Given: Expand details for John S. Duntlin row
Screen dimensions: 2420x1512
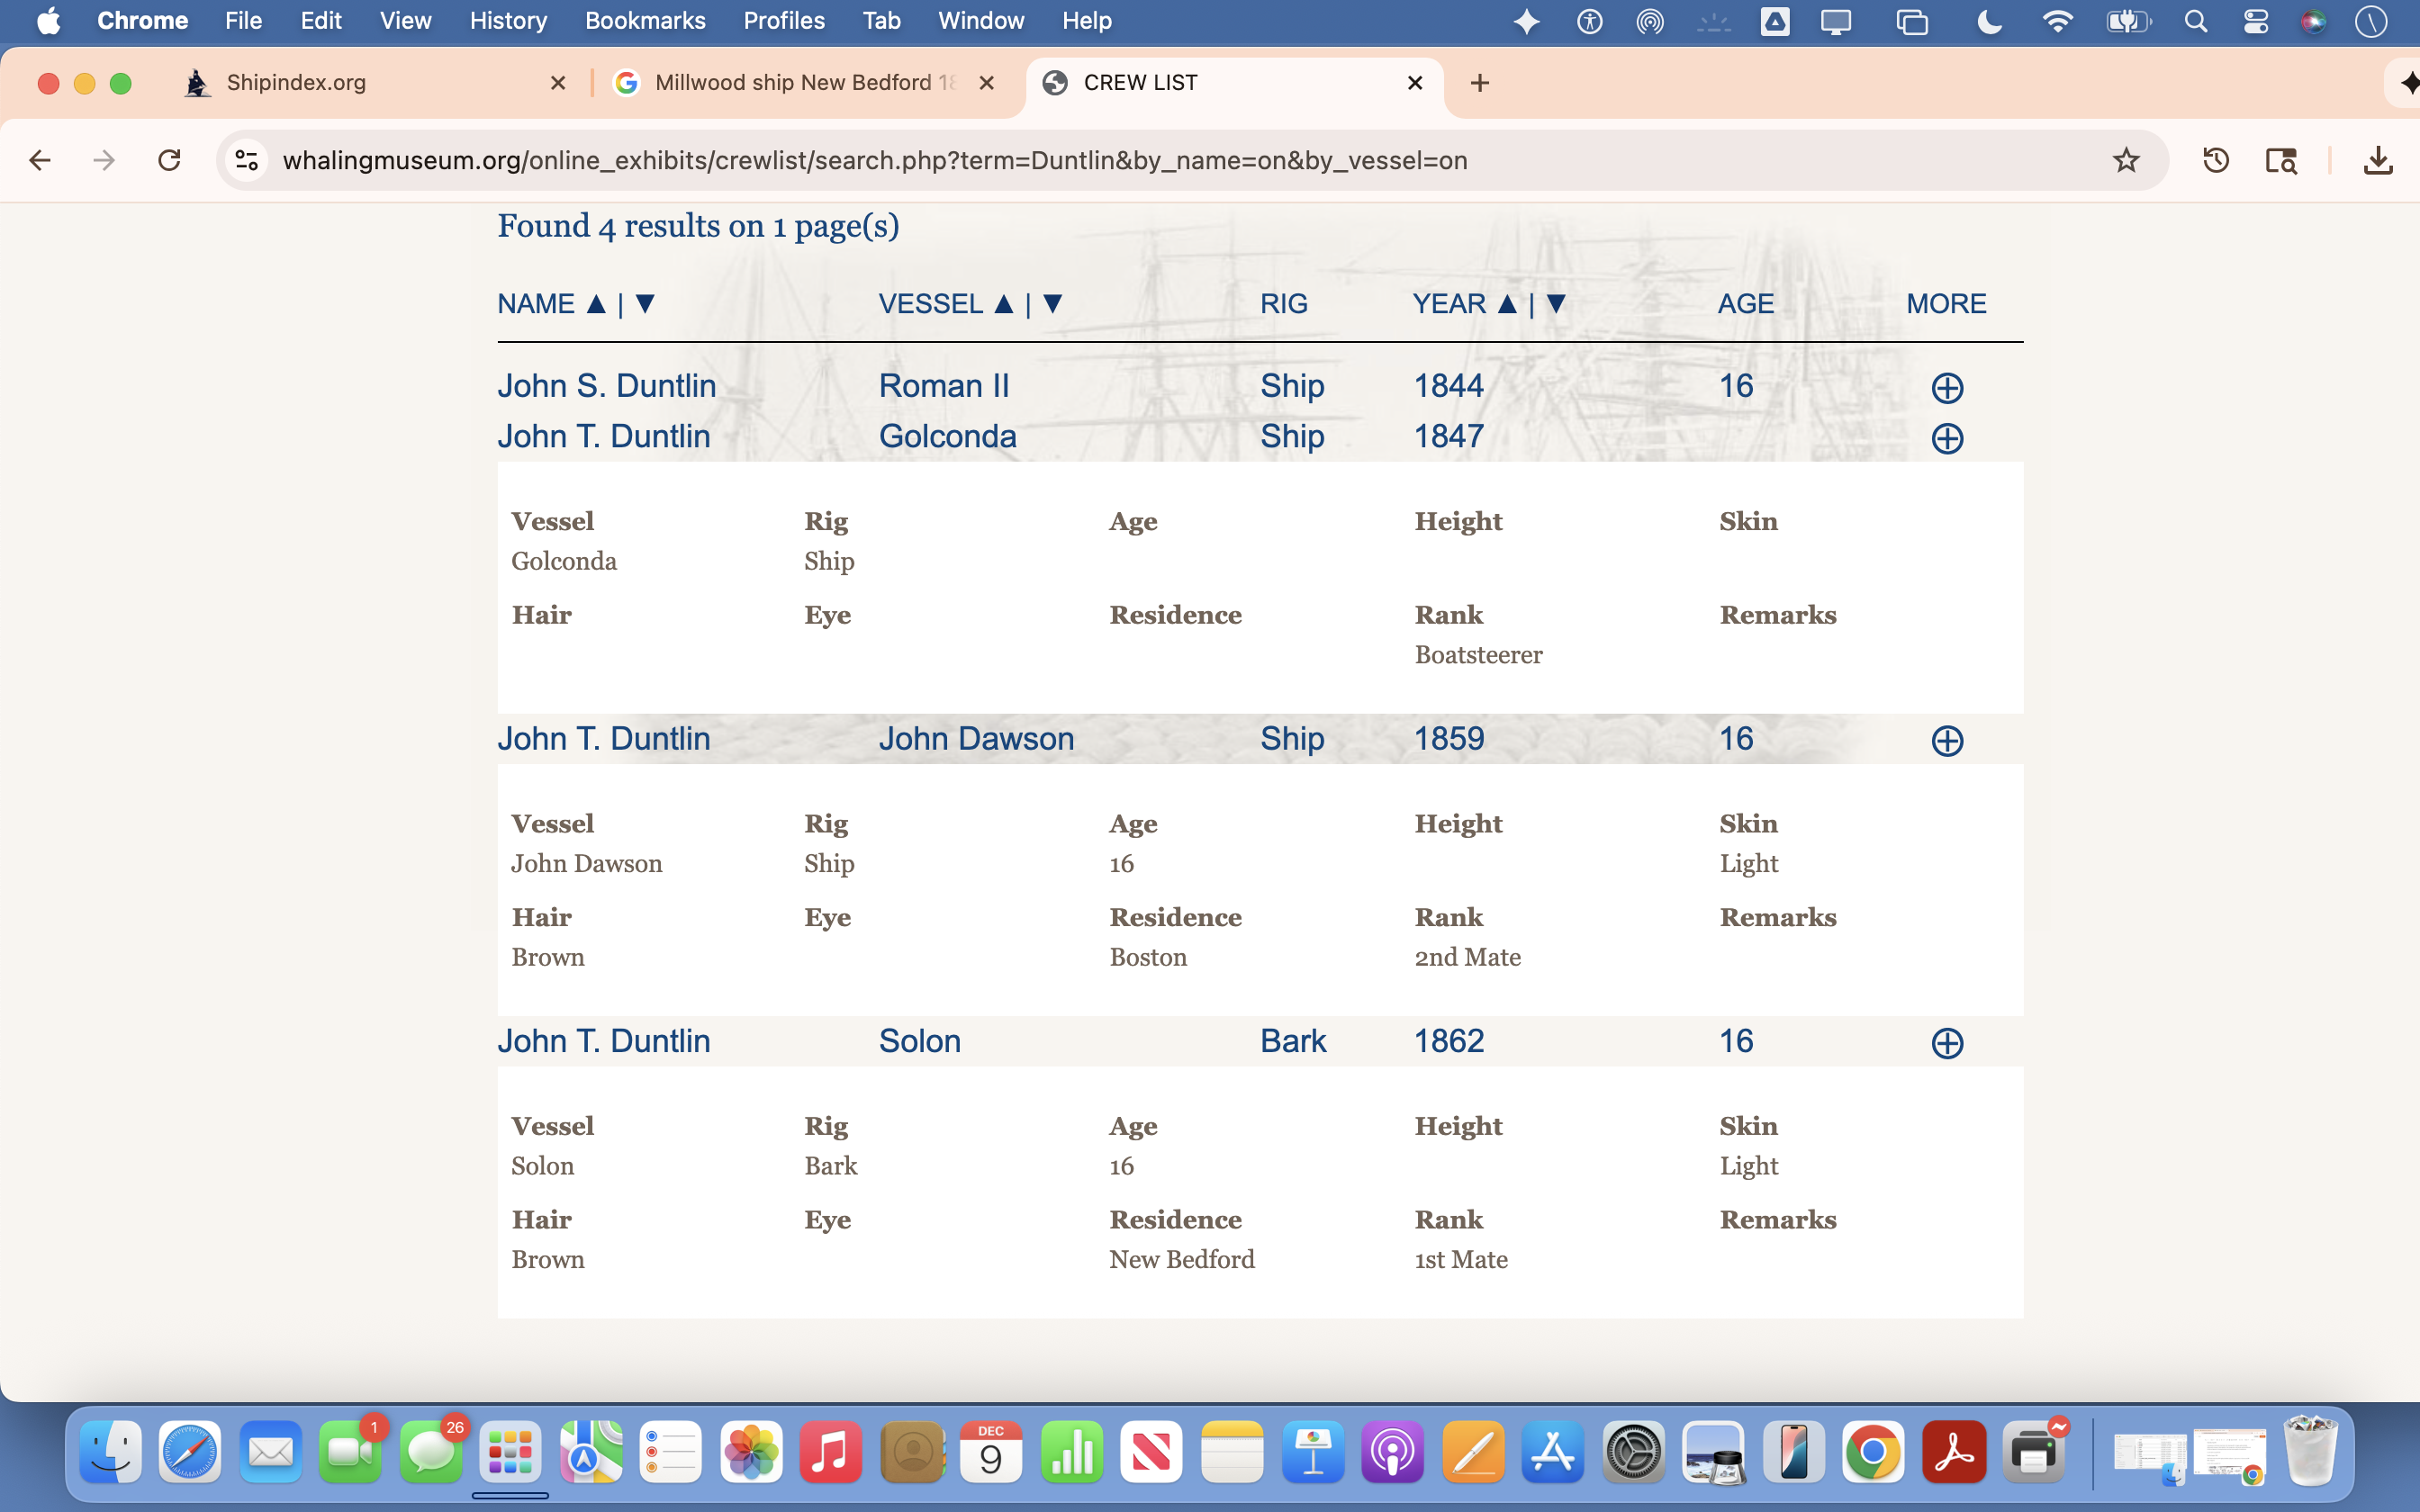Looking at the screenshot, I should 1946,388.
